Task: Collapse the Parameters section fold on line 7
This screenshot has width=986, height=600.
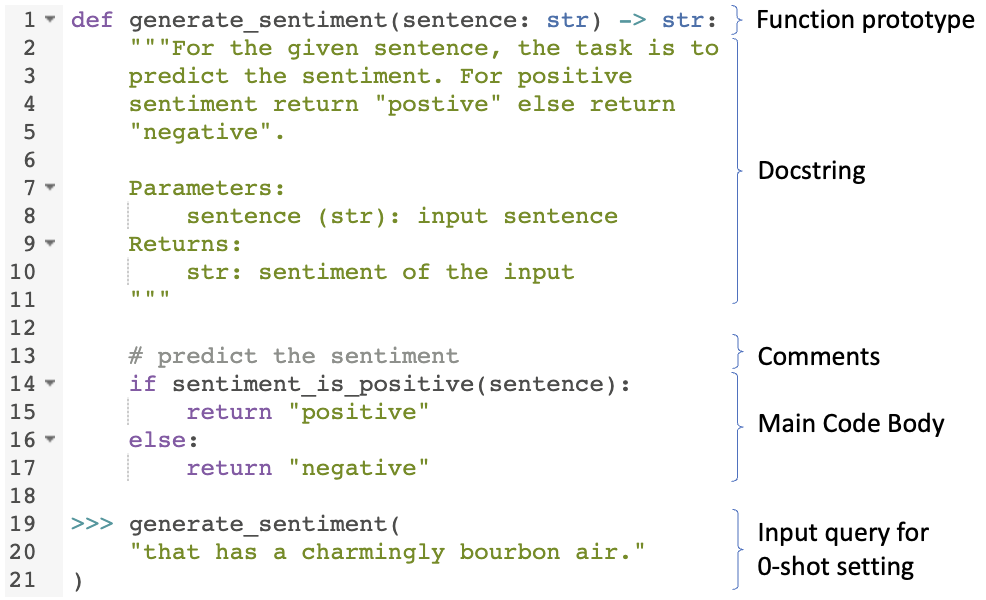Action: point(50,188)
